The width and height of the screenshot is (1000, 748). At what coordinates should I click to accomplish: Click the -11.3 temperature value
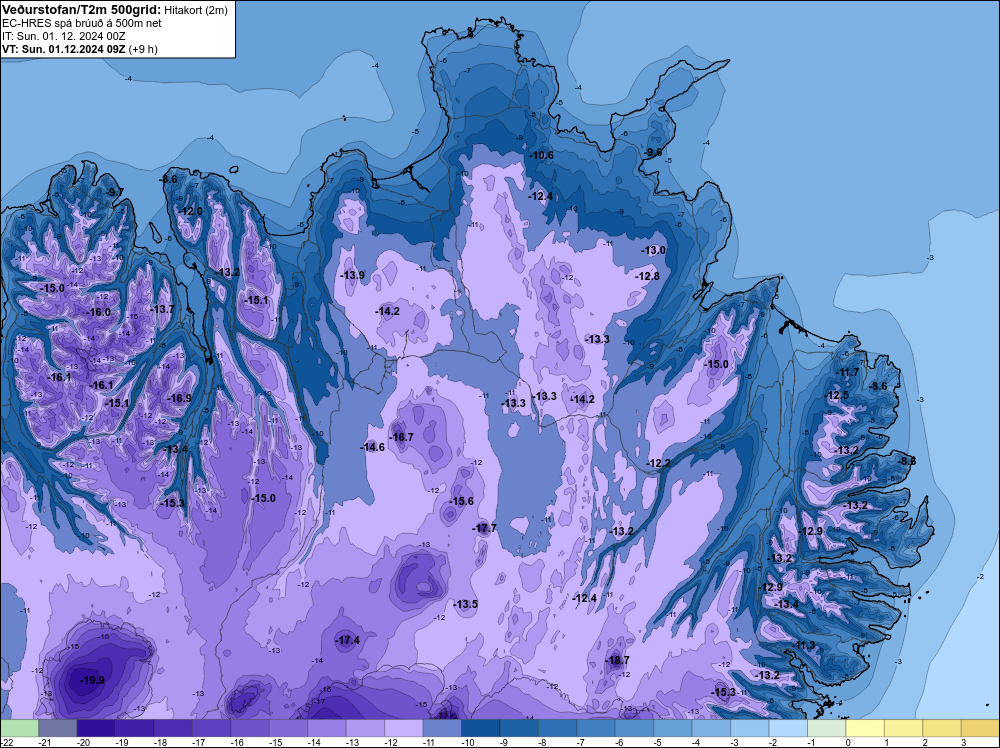(x=804, y=645)
